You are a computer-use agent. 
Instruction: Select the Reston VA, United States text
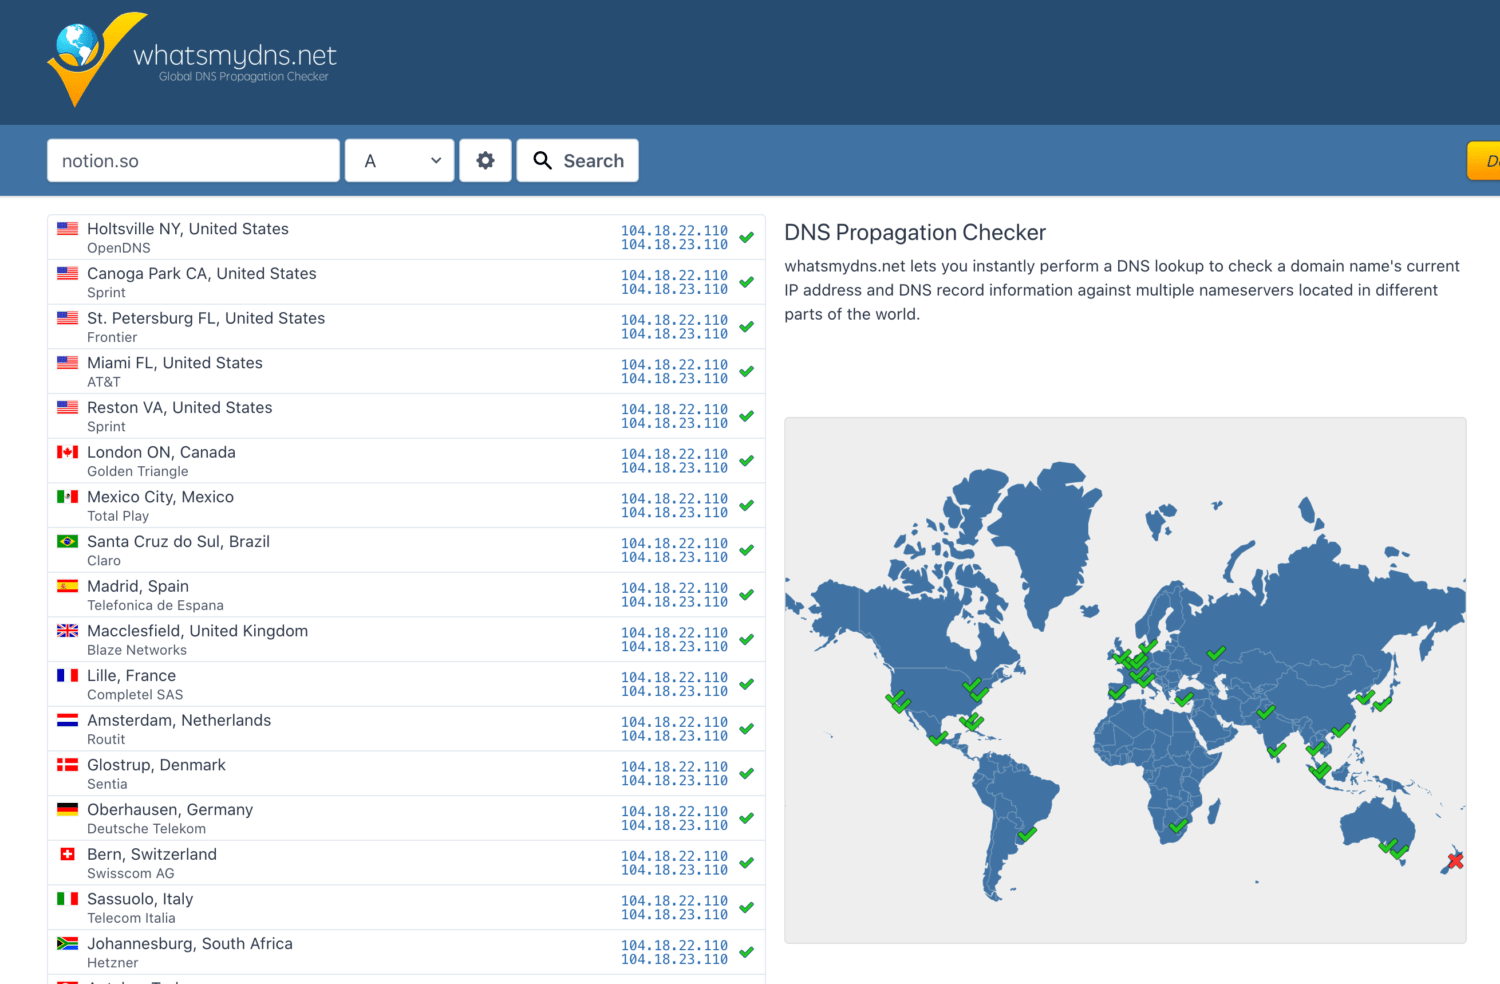click(180, 408)
